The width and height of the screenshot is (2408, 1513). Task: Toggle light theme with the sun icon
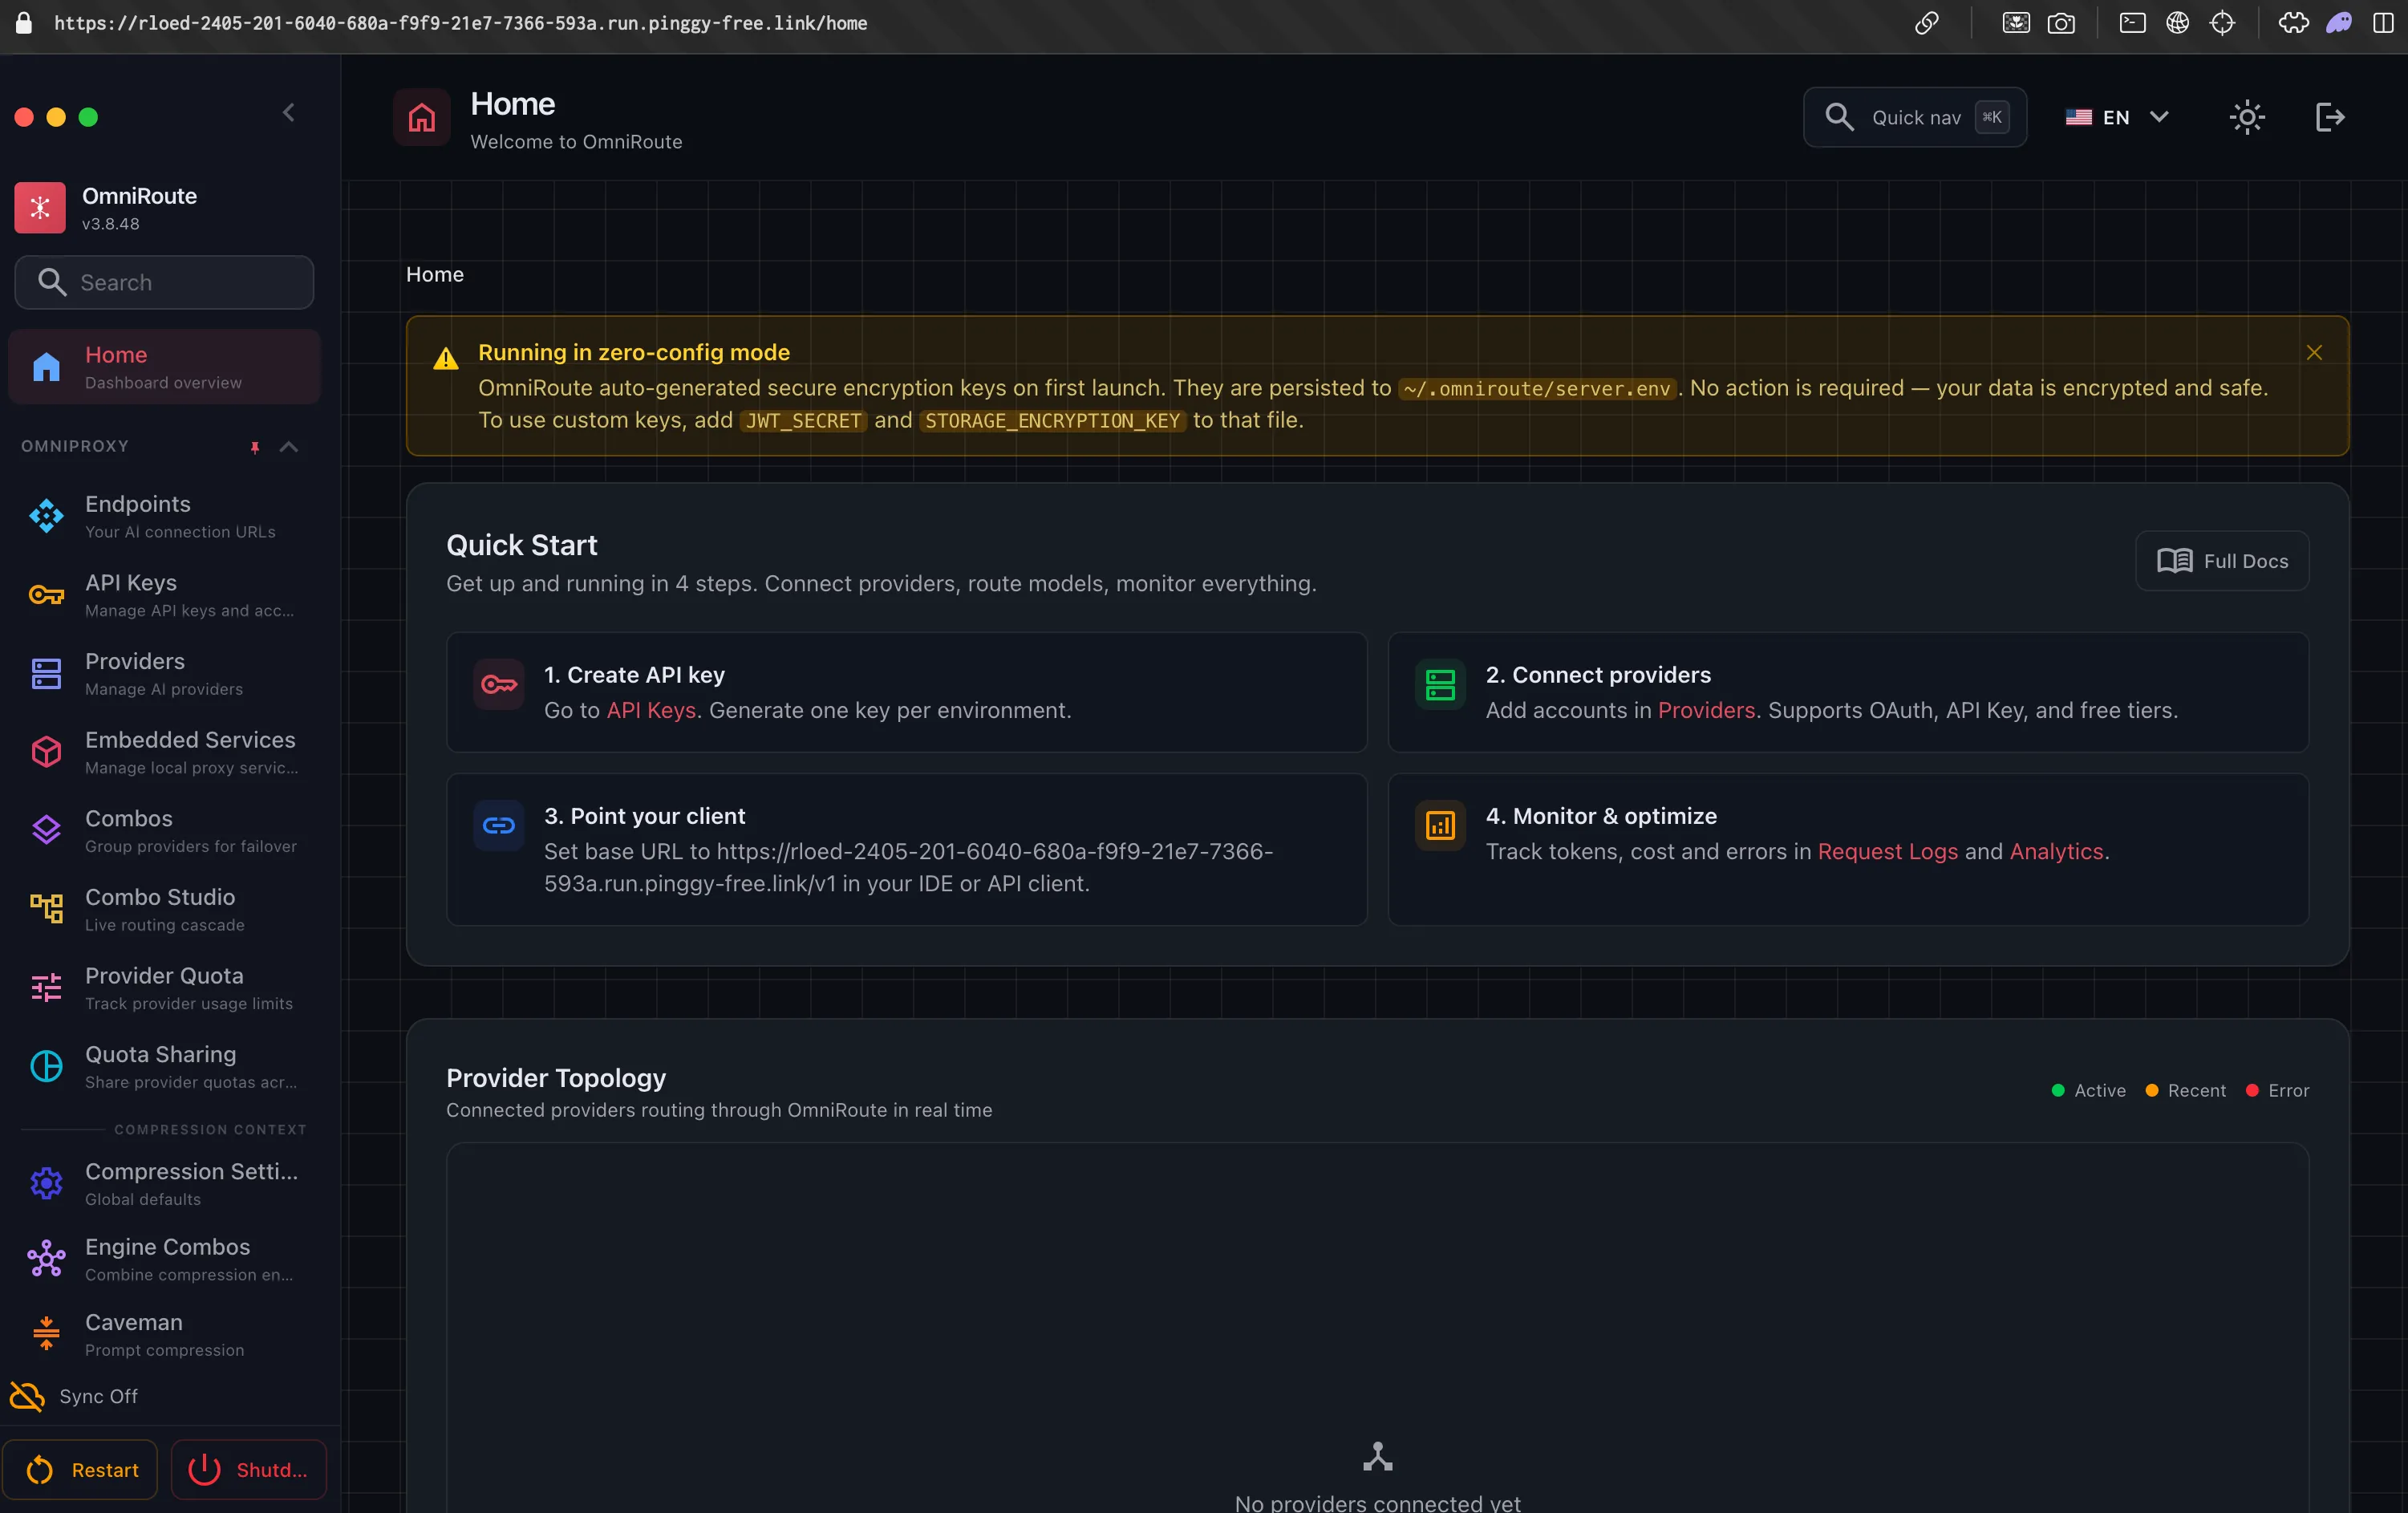(2246, 117)
